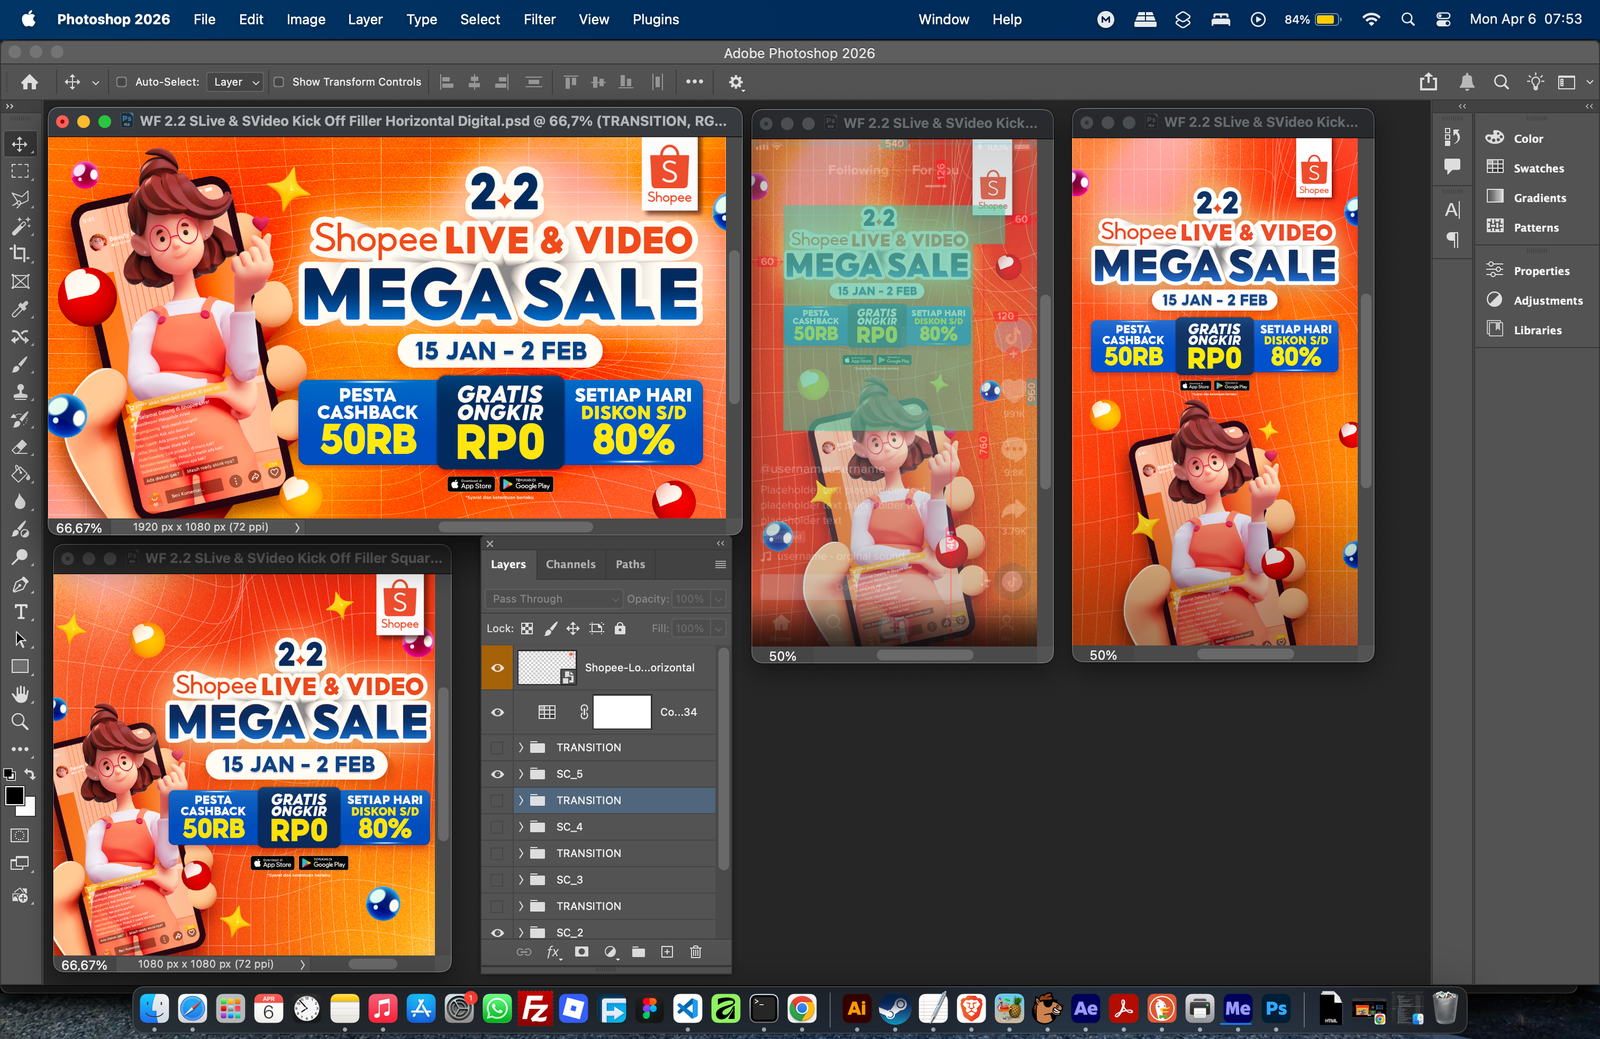Select the Rectangular Marquee tool
This screenshot has height=1039, width=1600.
point(20,172)
